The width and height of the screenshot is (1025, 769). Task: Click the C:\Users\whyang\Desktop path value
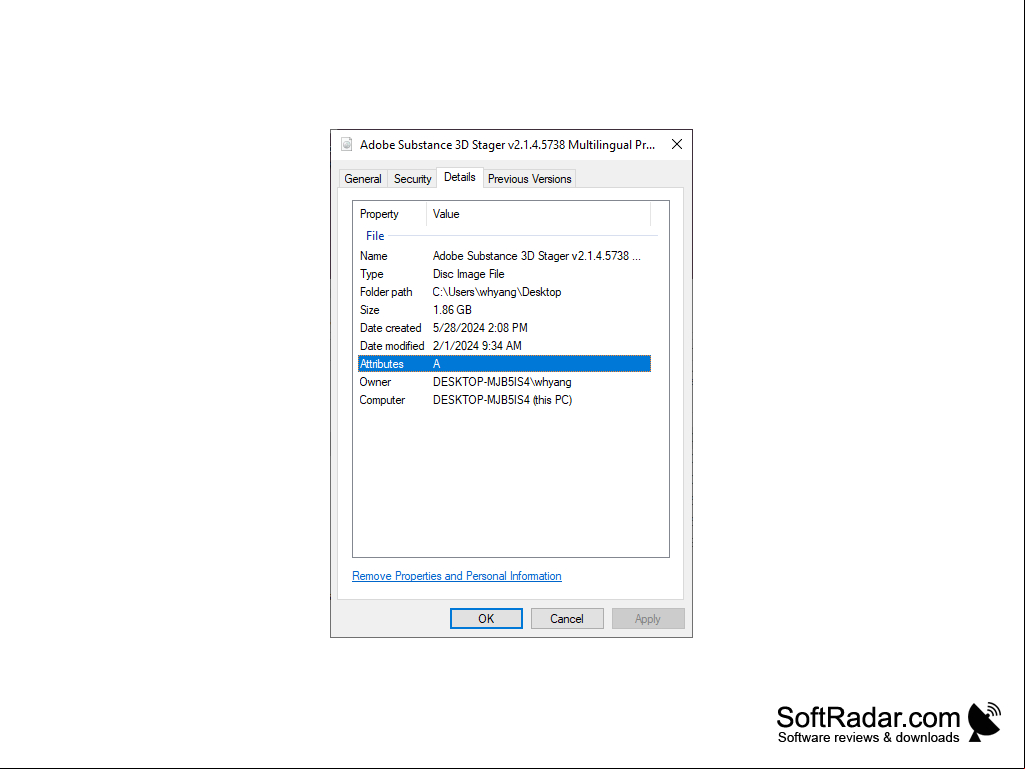[x=497, y=292]
